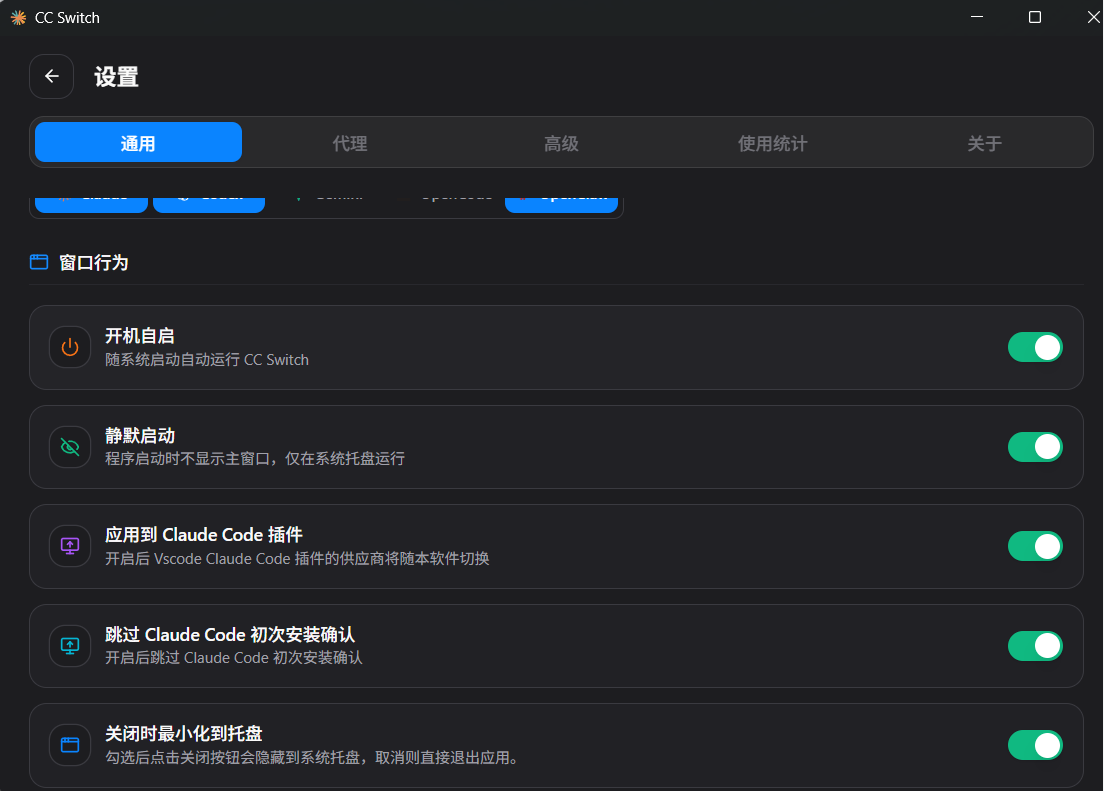Maximize the CC Switch window
The image size is (1104, 791).
tap(1034, 17)
